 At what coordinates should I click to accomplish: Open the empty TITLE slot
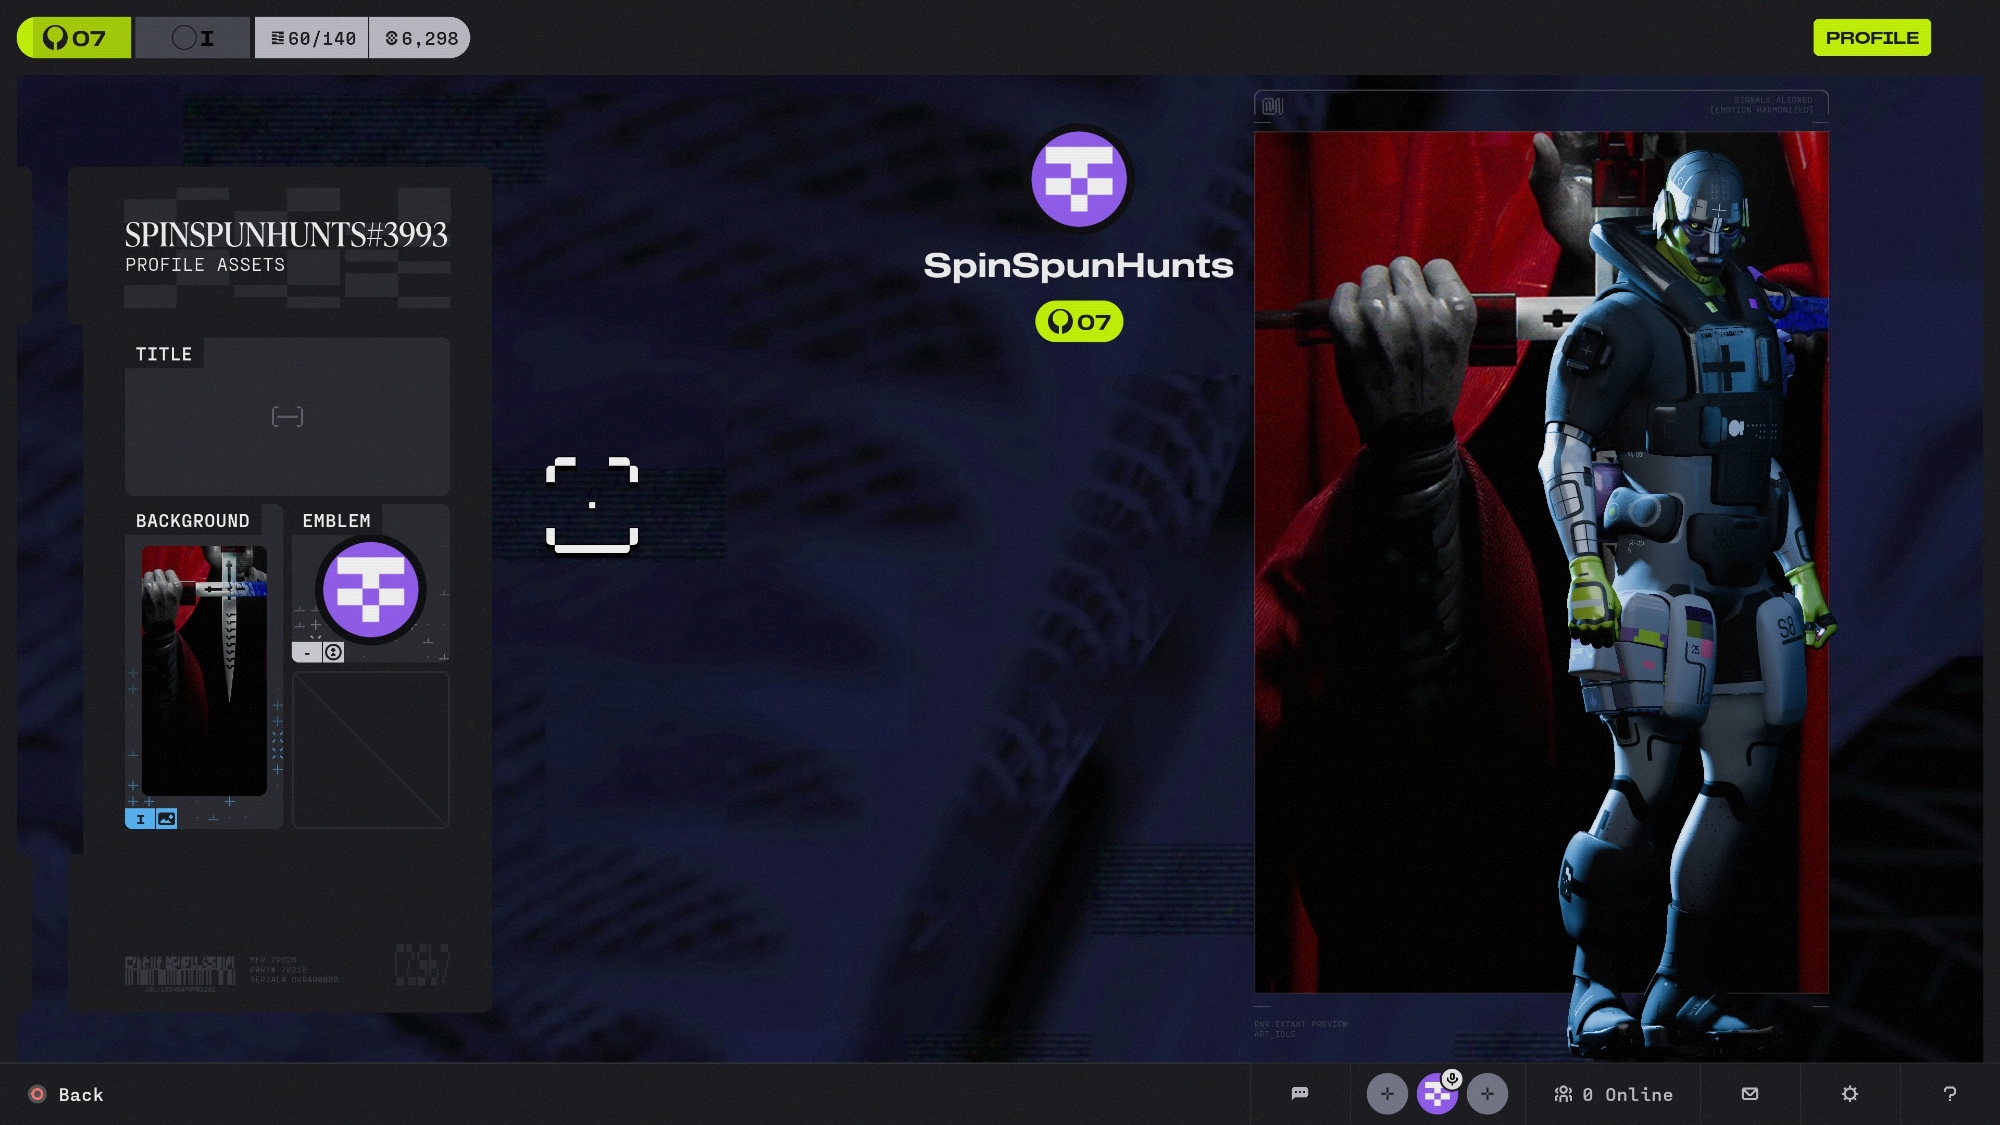click(287, 416)
